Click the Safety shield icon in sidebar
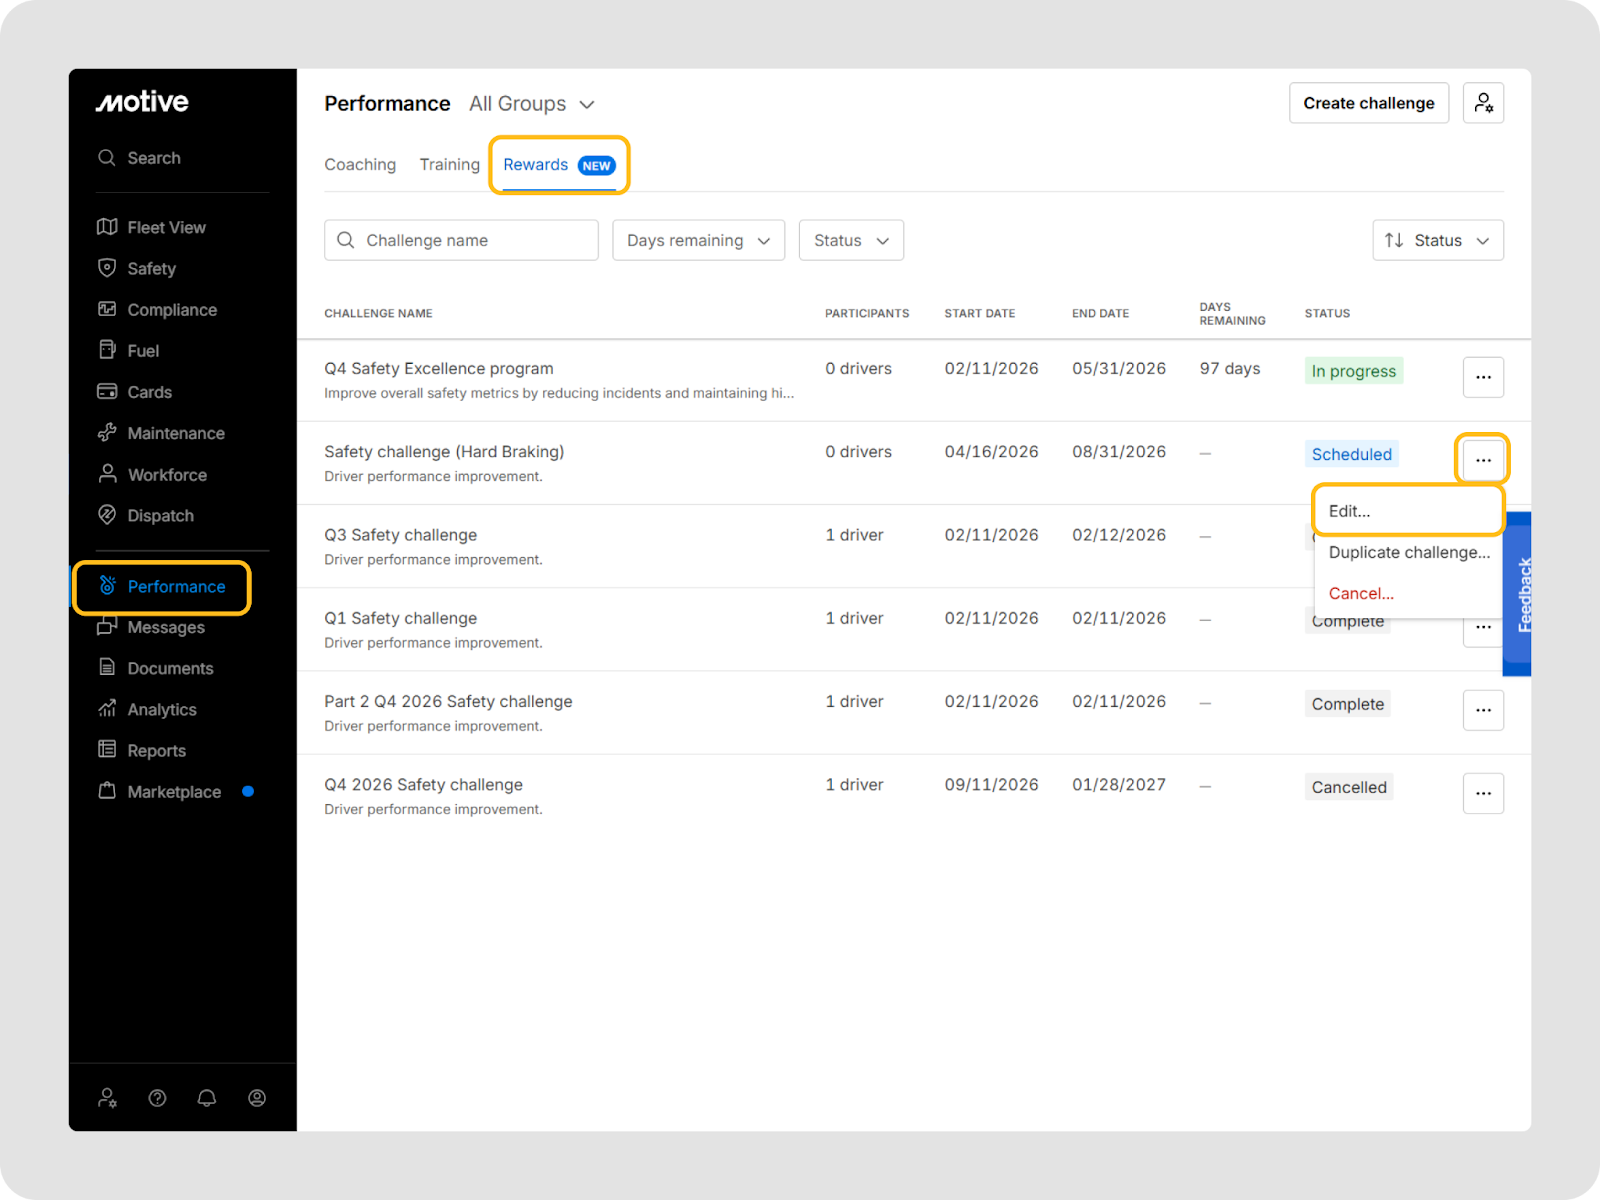1600x1200 pixels. click(x=107, y=268)
